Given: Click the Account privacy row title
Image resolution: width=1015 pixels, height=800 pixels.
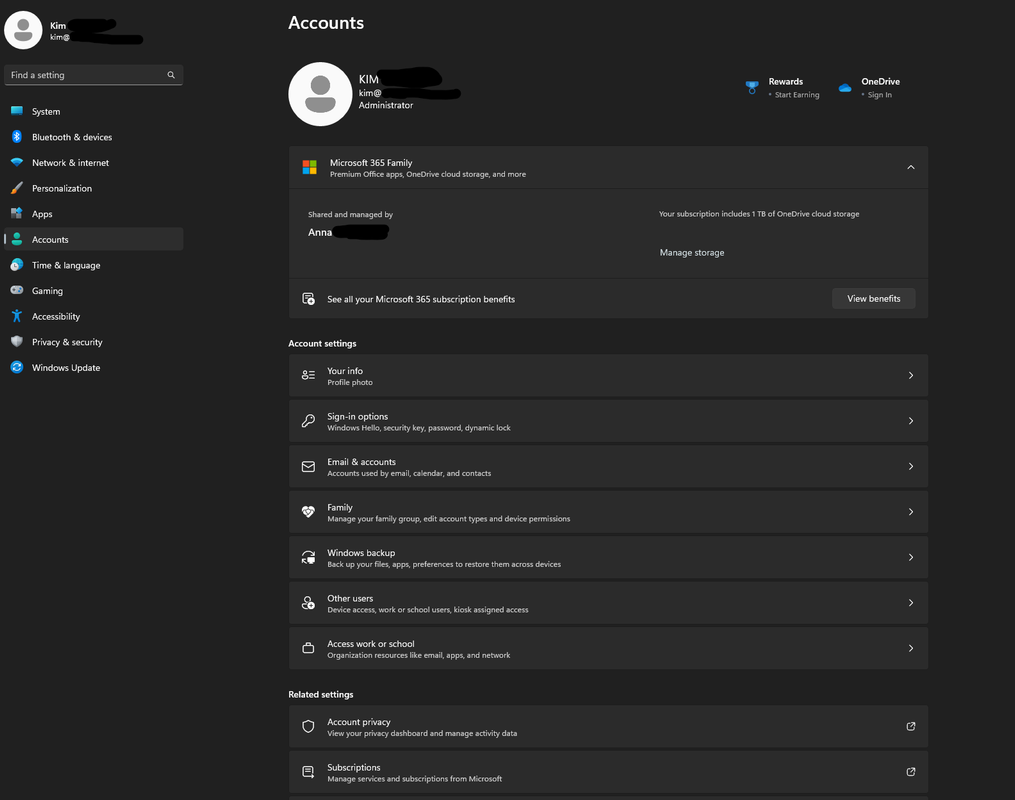Looking at the screenshot, I should (x=359, y=722).
